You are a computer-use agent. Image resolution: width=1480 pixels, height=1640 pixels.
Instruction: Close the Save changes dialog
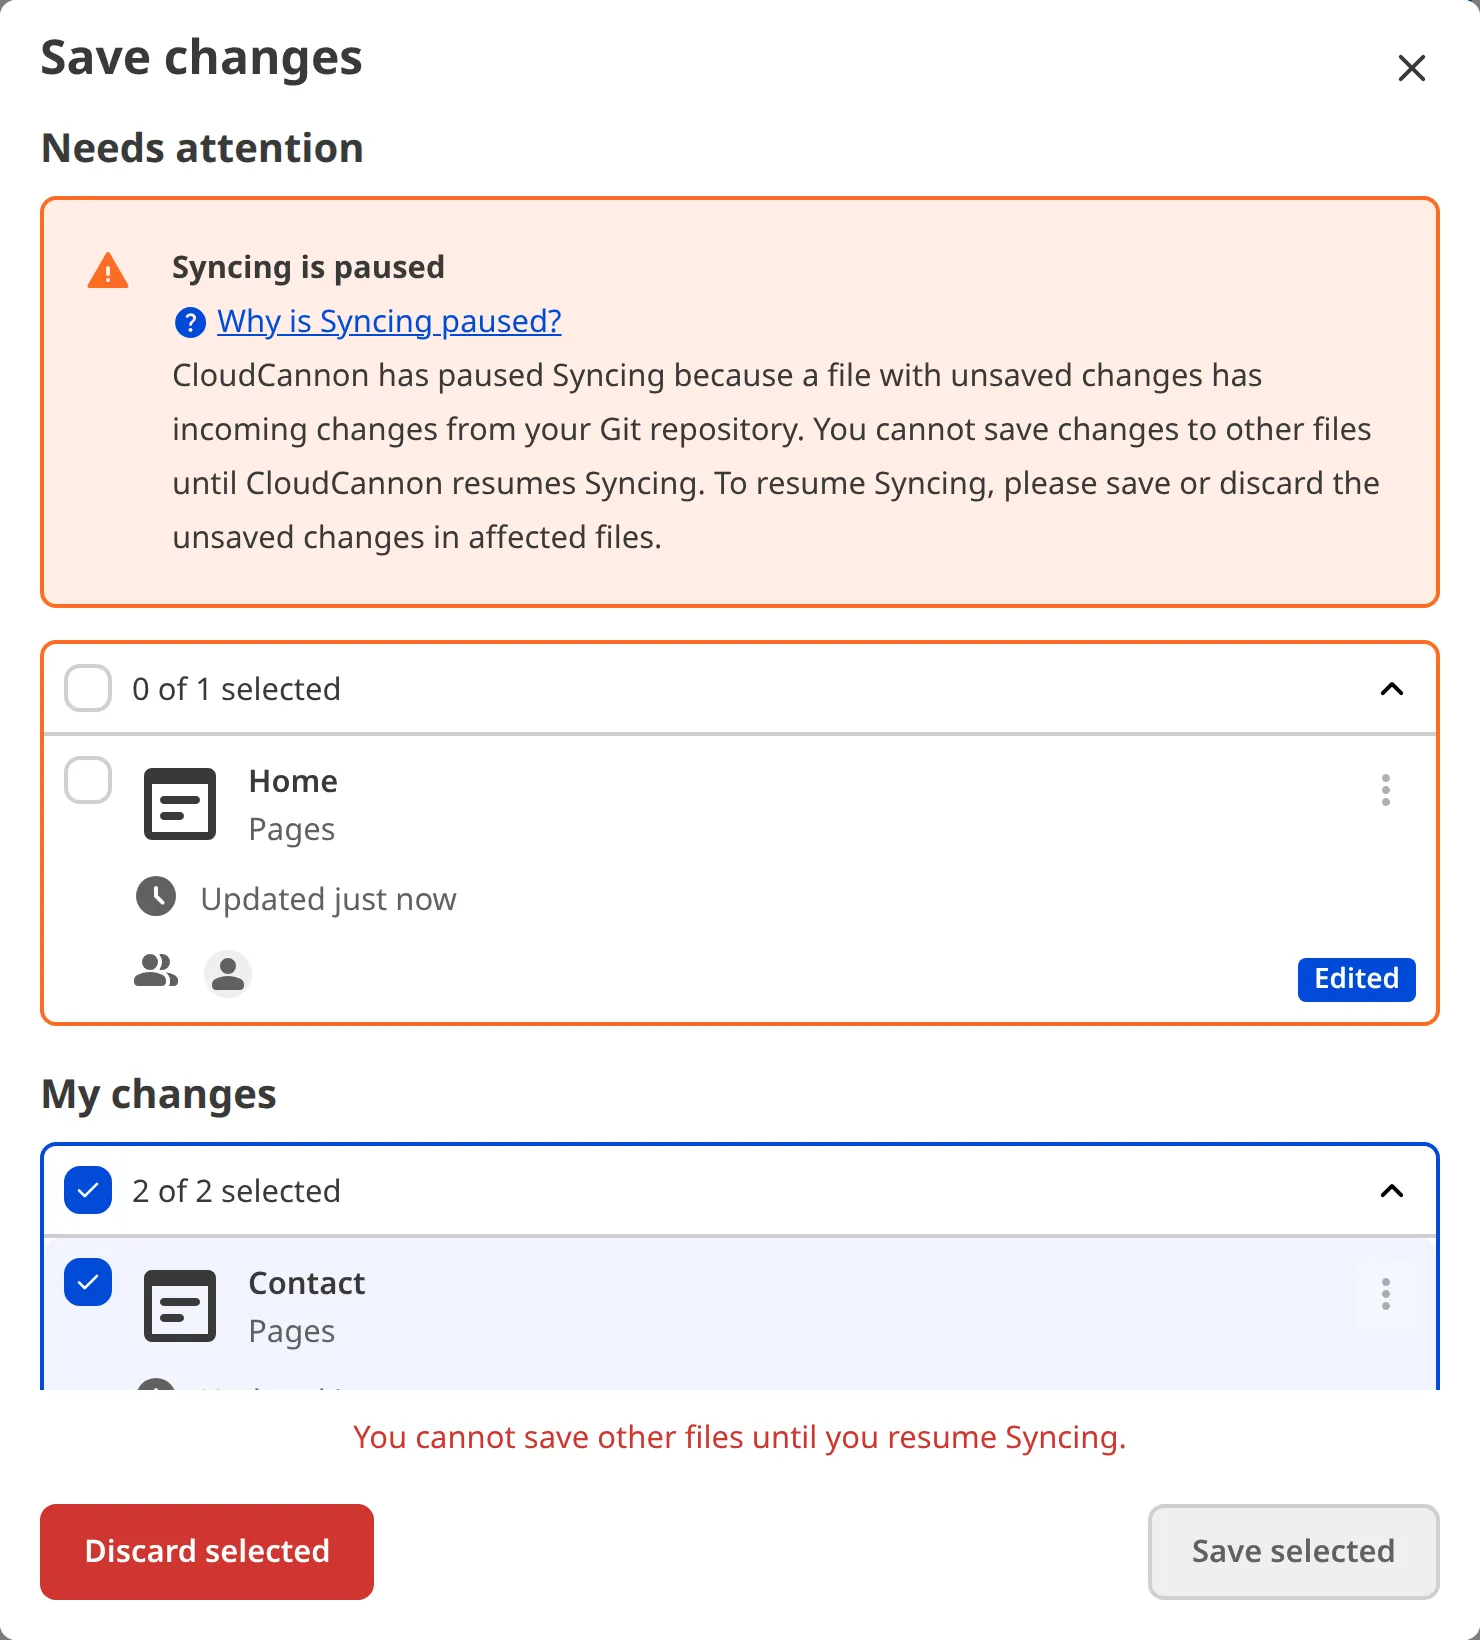[1411, 68]
